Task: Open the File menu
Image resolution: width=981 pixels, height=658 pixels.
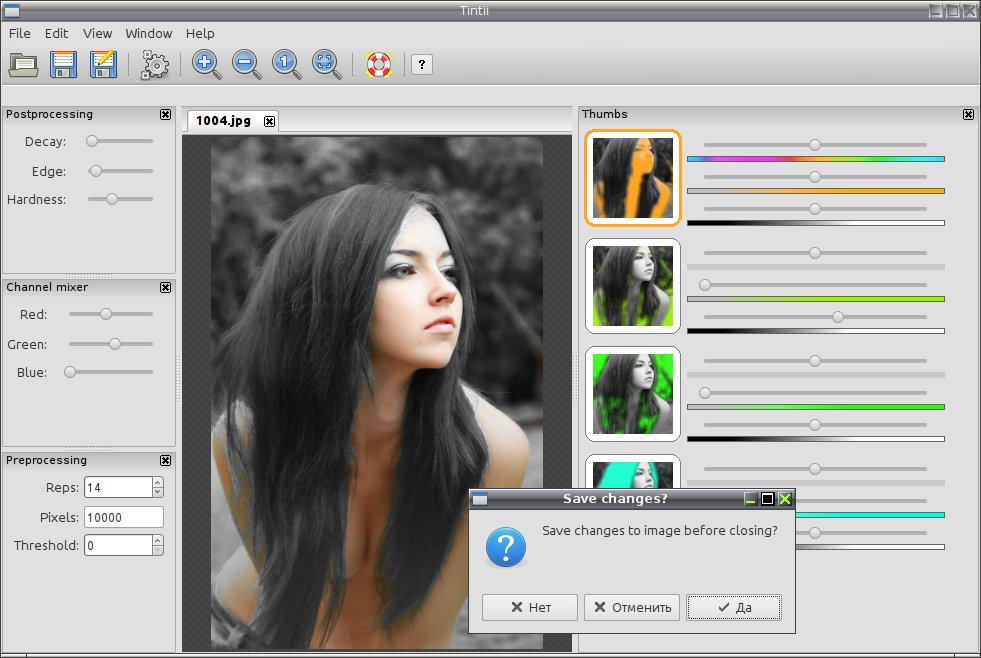Action: point(19,34)
